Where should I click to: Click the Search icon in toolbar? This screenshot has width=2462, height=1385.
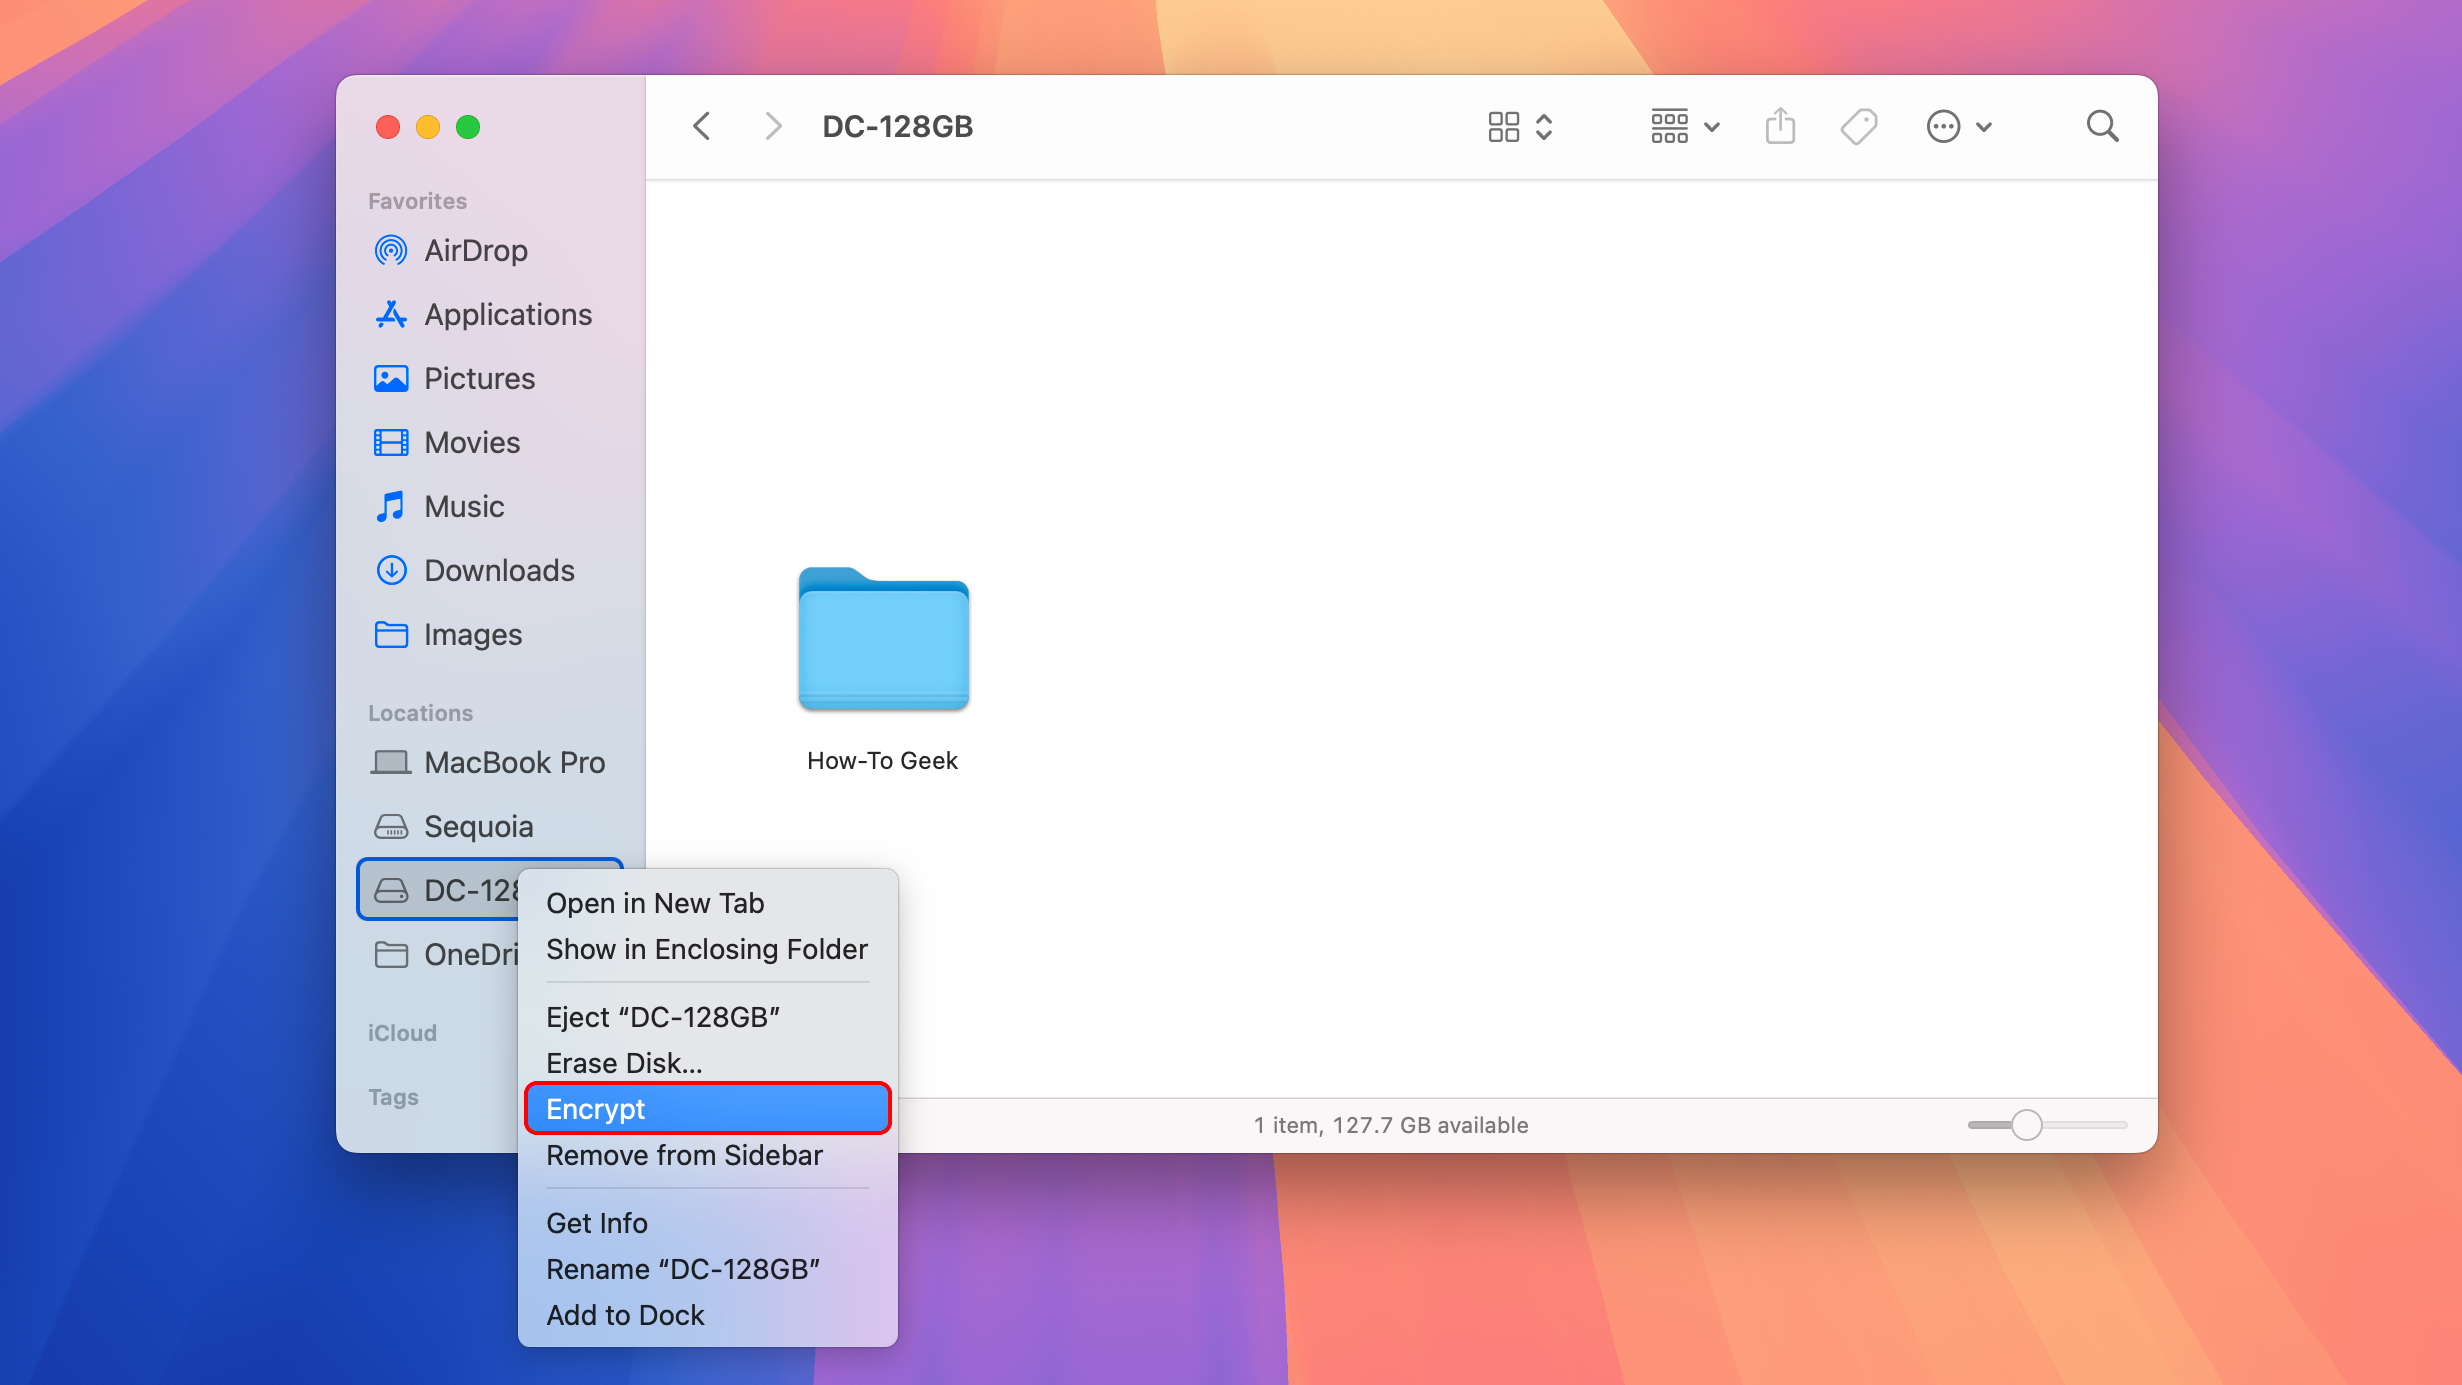click(2102, 125)
